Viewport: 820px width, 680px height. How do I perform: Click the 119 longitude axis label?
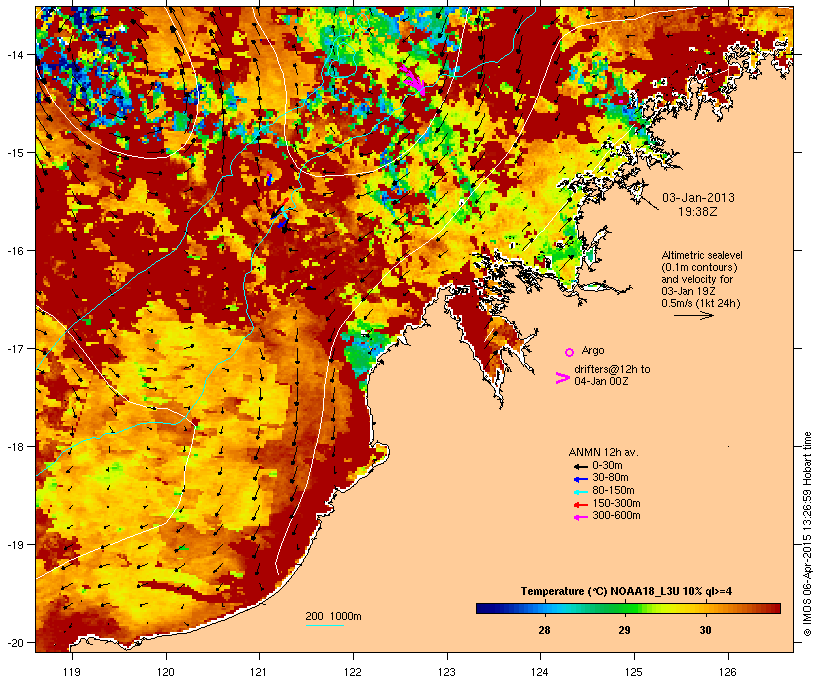pyautogui.click(x=72, y=672)
